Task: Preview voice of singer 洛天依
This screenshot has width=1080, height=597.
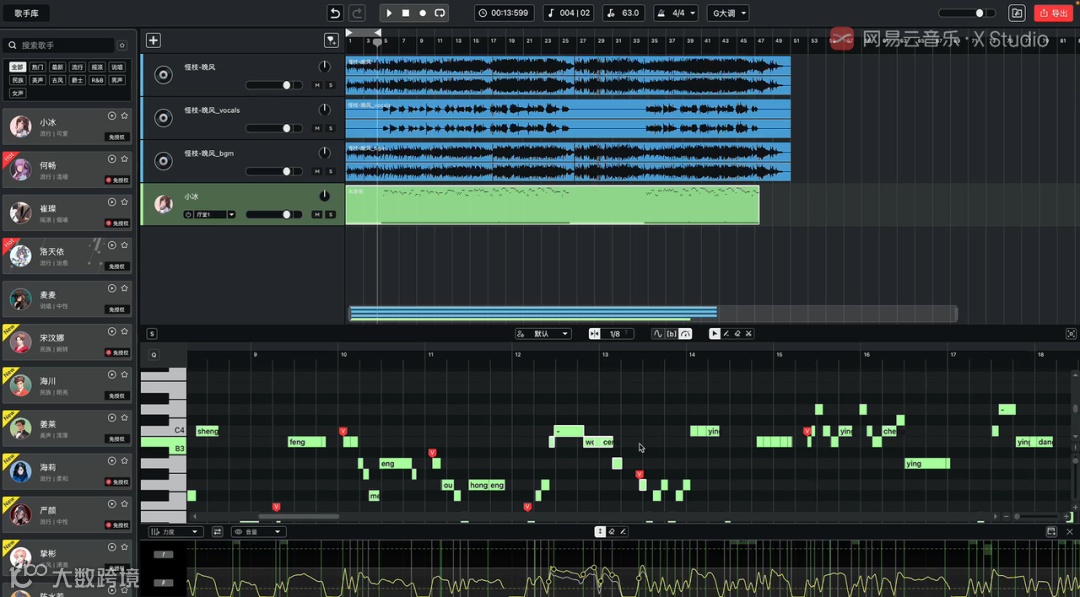Action: click(x=112, y=245)
